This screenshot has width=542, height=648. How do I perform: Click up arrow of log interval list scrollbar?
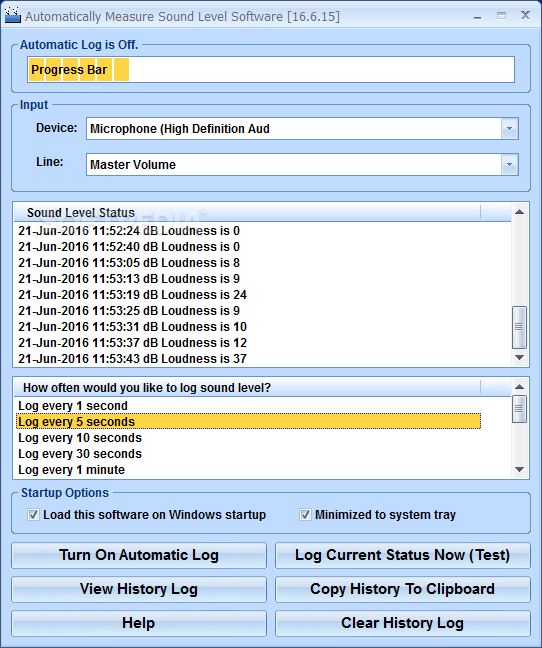pyautogui.click(x=519, y=387)
